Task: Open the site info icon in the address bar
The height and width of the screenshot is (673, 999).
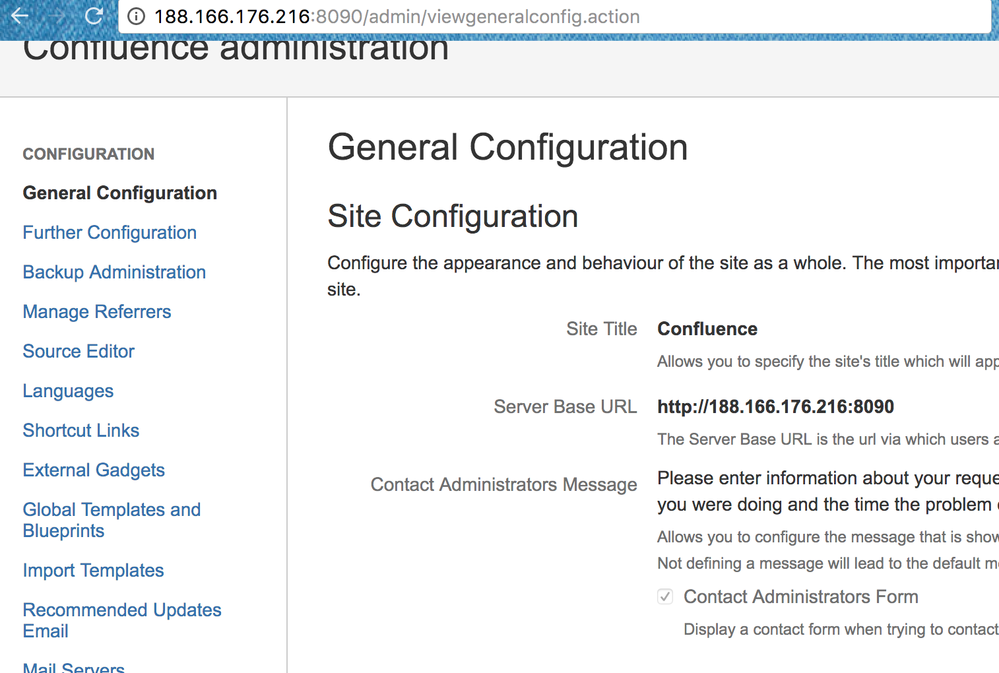Action: point(136,16)
